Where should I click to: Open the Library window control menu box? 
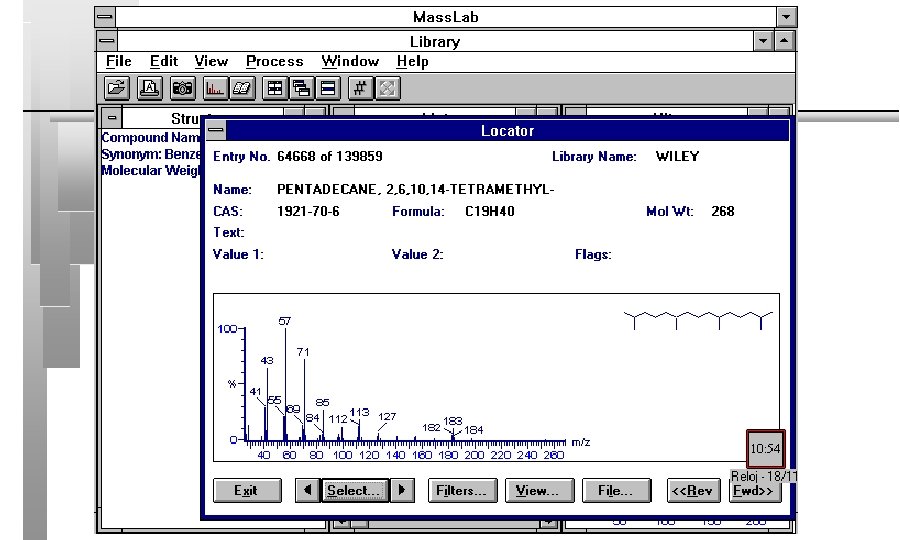(x=106, y=41)
